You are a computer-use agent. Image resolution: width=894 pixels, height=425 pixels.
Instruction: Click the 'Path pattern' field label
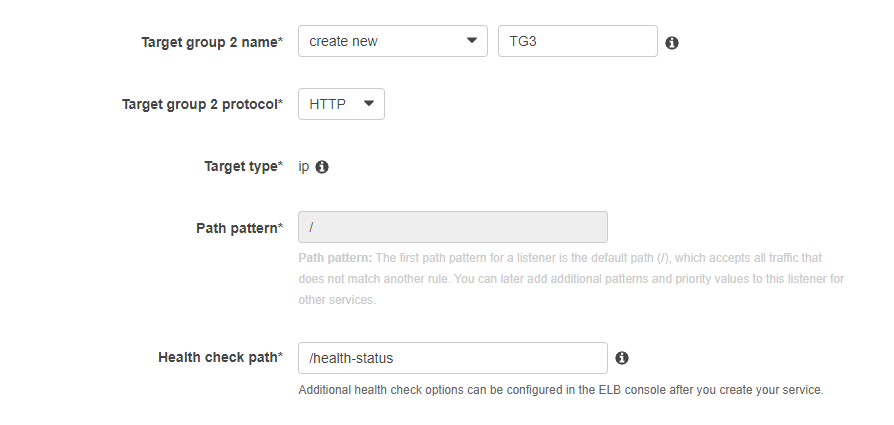[239, 228]
